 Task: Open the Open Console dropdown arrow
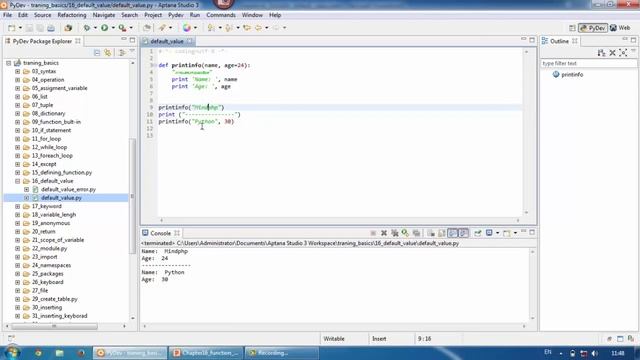point(515,233)
